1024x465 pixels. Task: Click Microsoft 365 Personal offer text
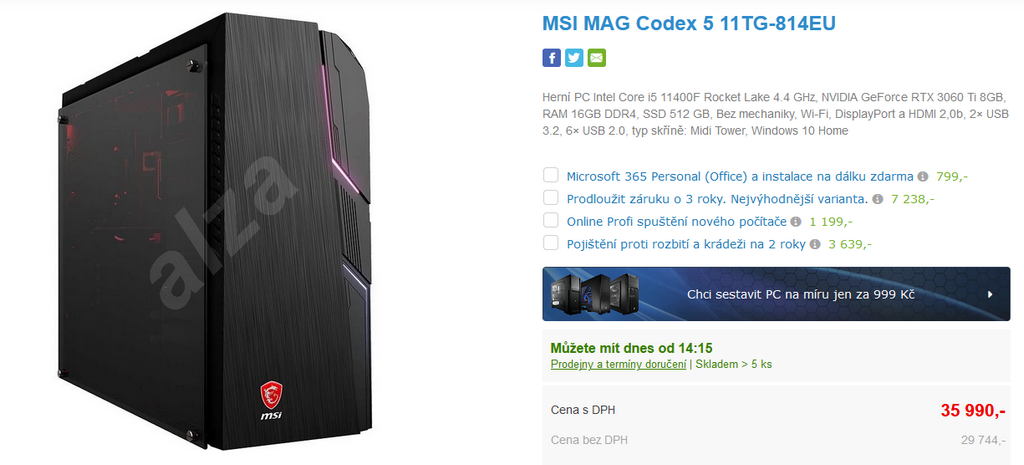[740, 176]
